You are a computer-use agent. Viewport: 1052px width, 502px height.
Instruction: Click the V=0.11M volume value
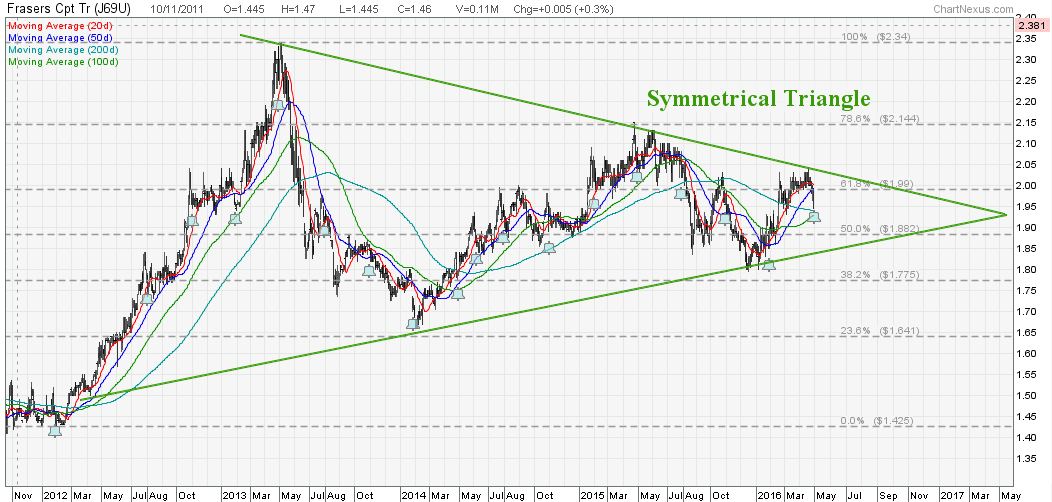pos(478,9)
